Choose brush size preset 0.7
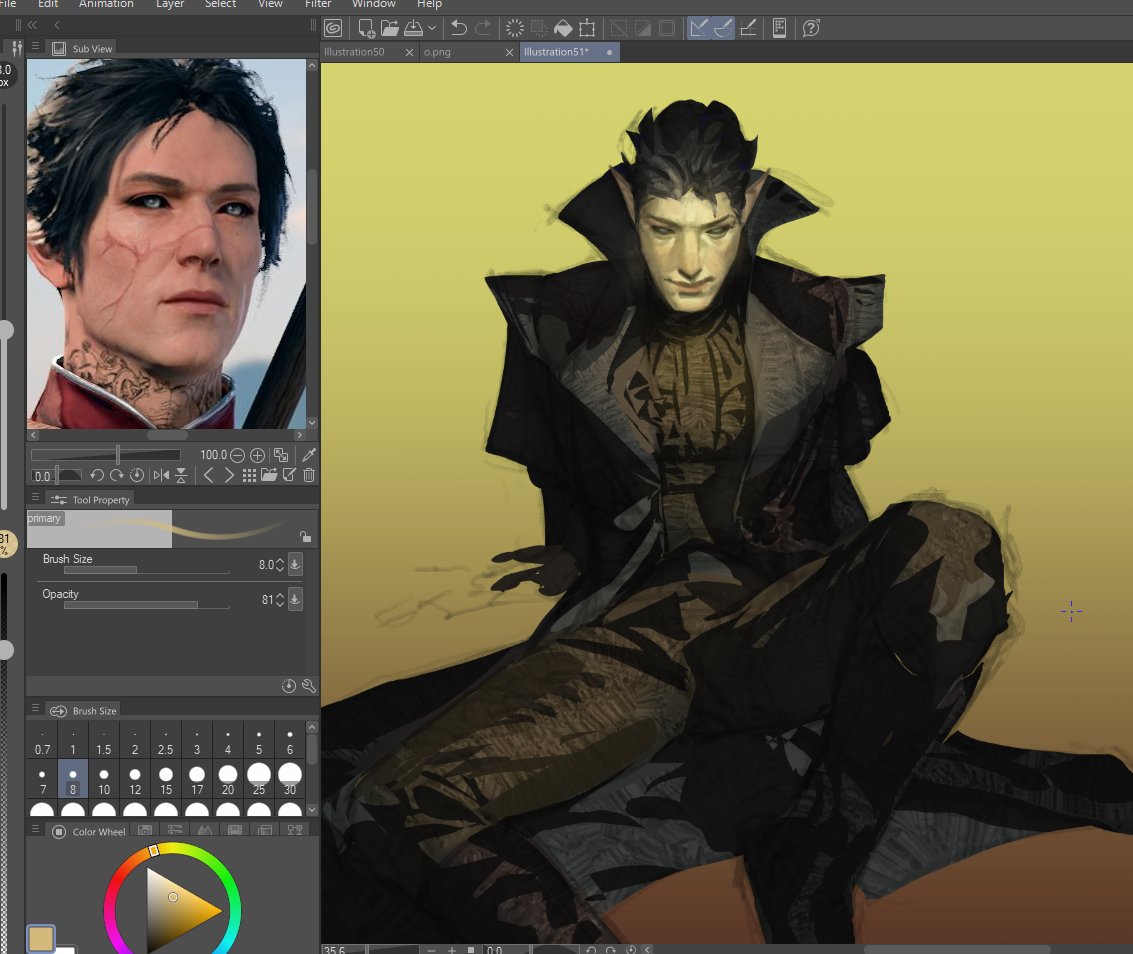1133x954 pixels. pyautogui.click(x=43, y=739)
